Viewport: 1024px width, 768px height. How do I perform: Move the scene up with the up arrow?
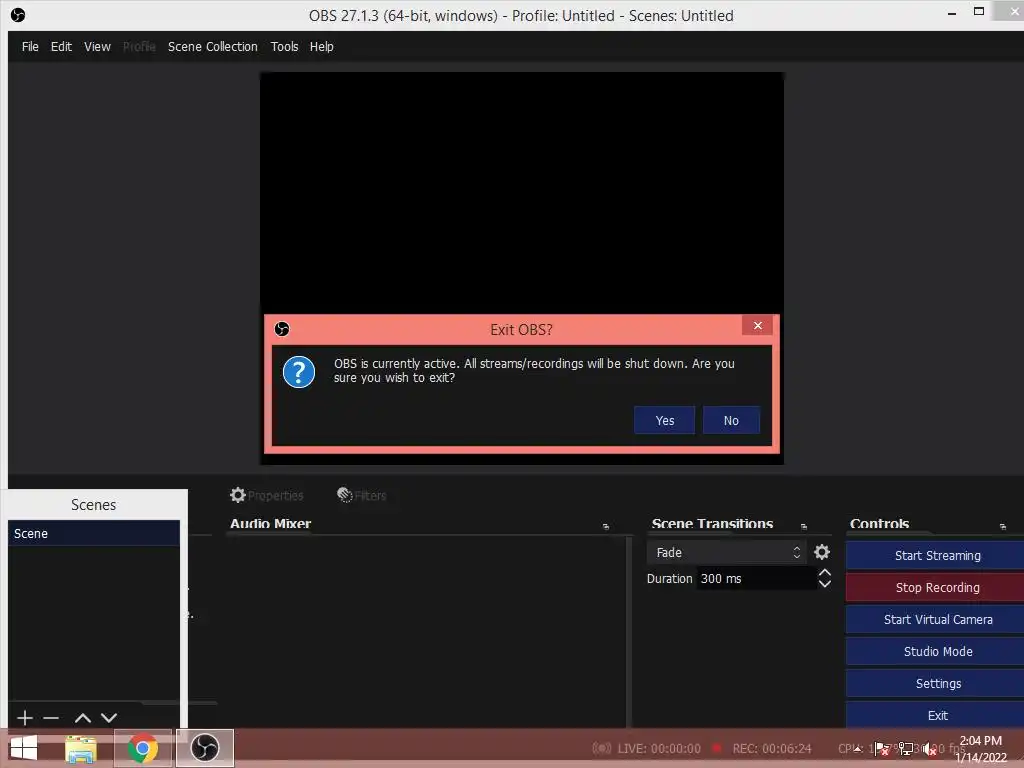click(82, 718)
